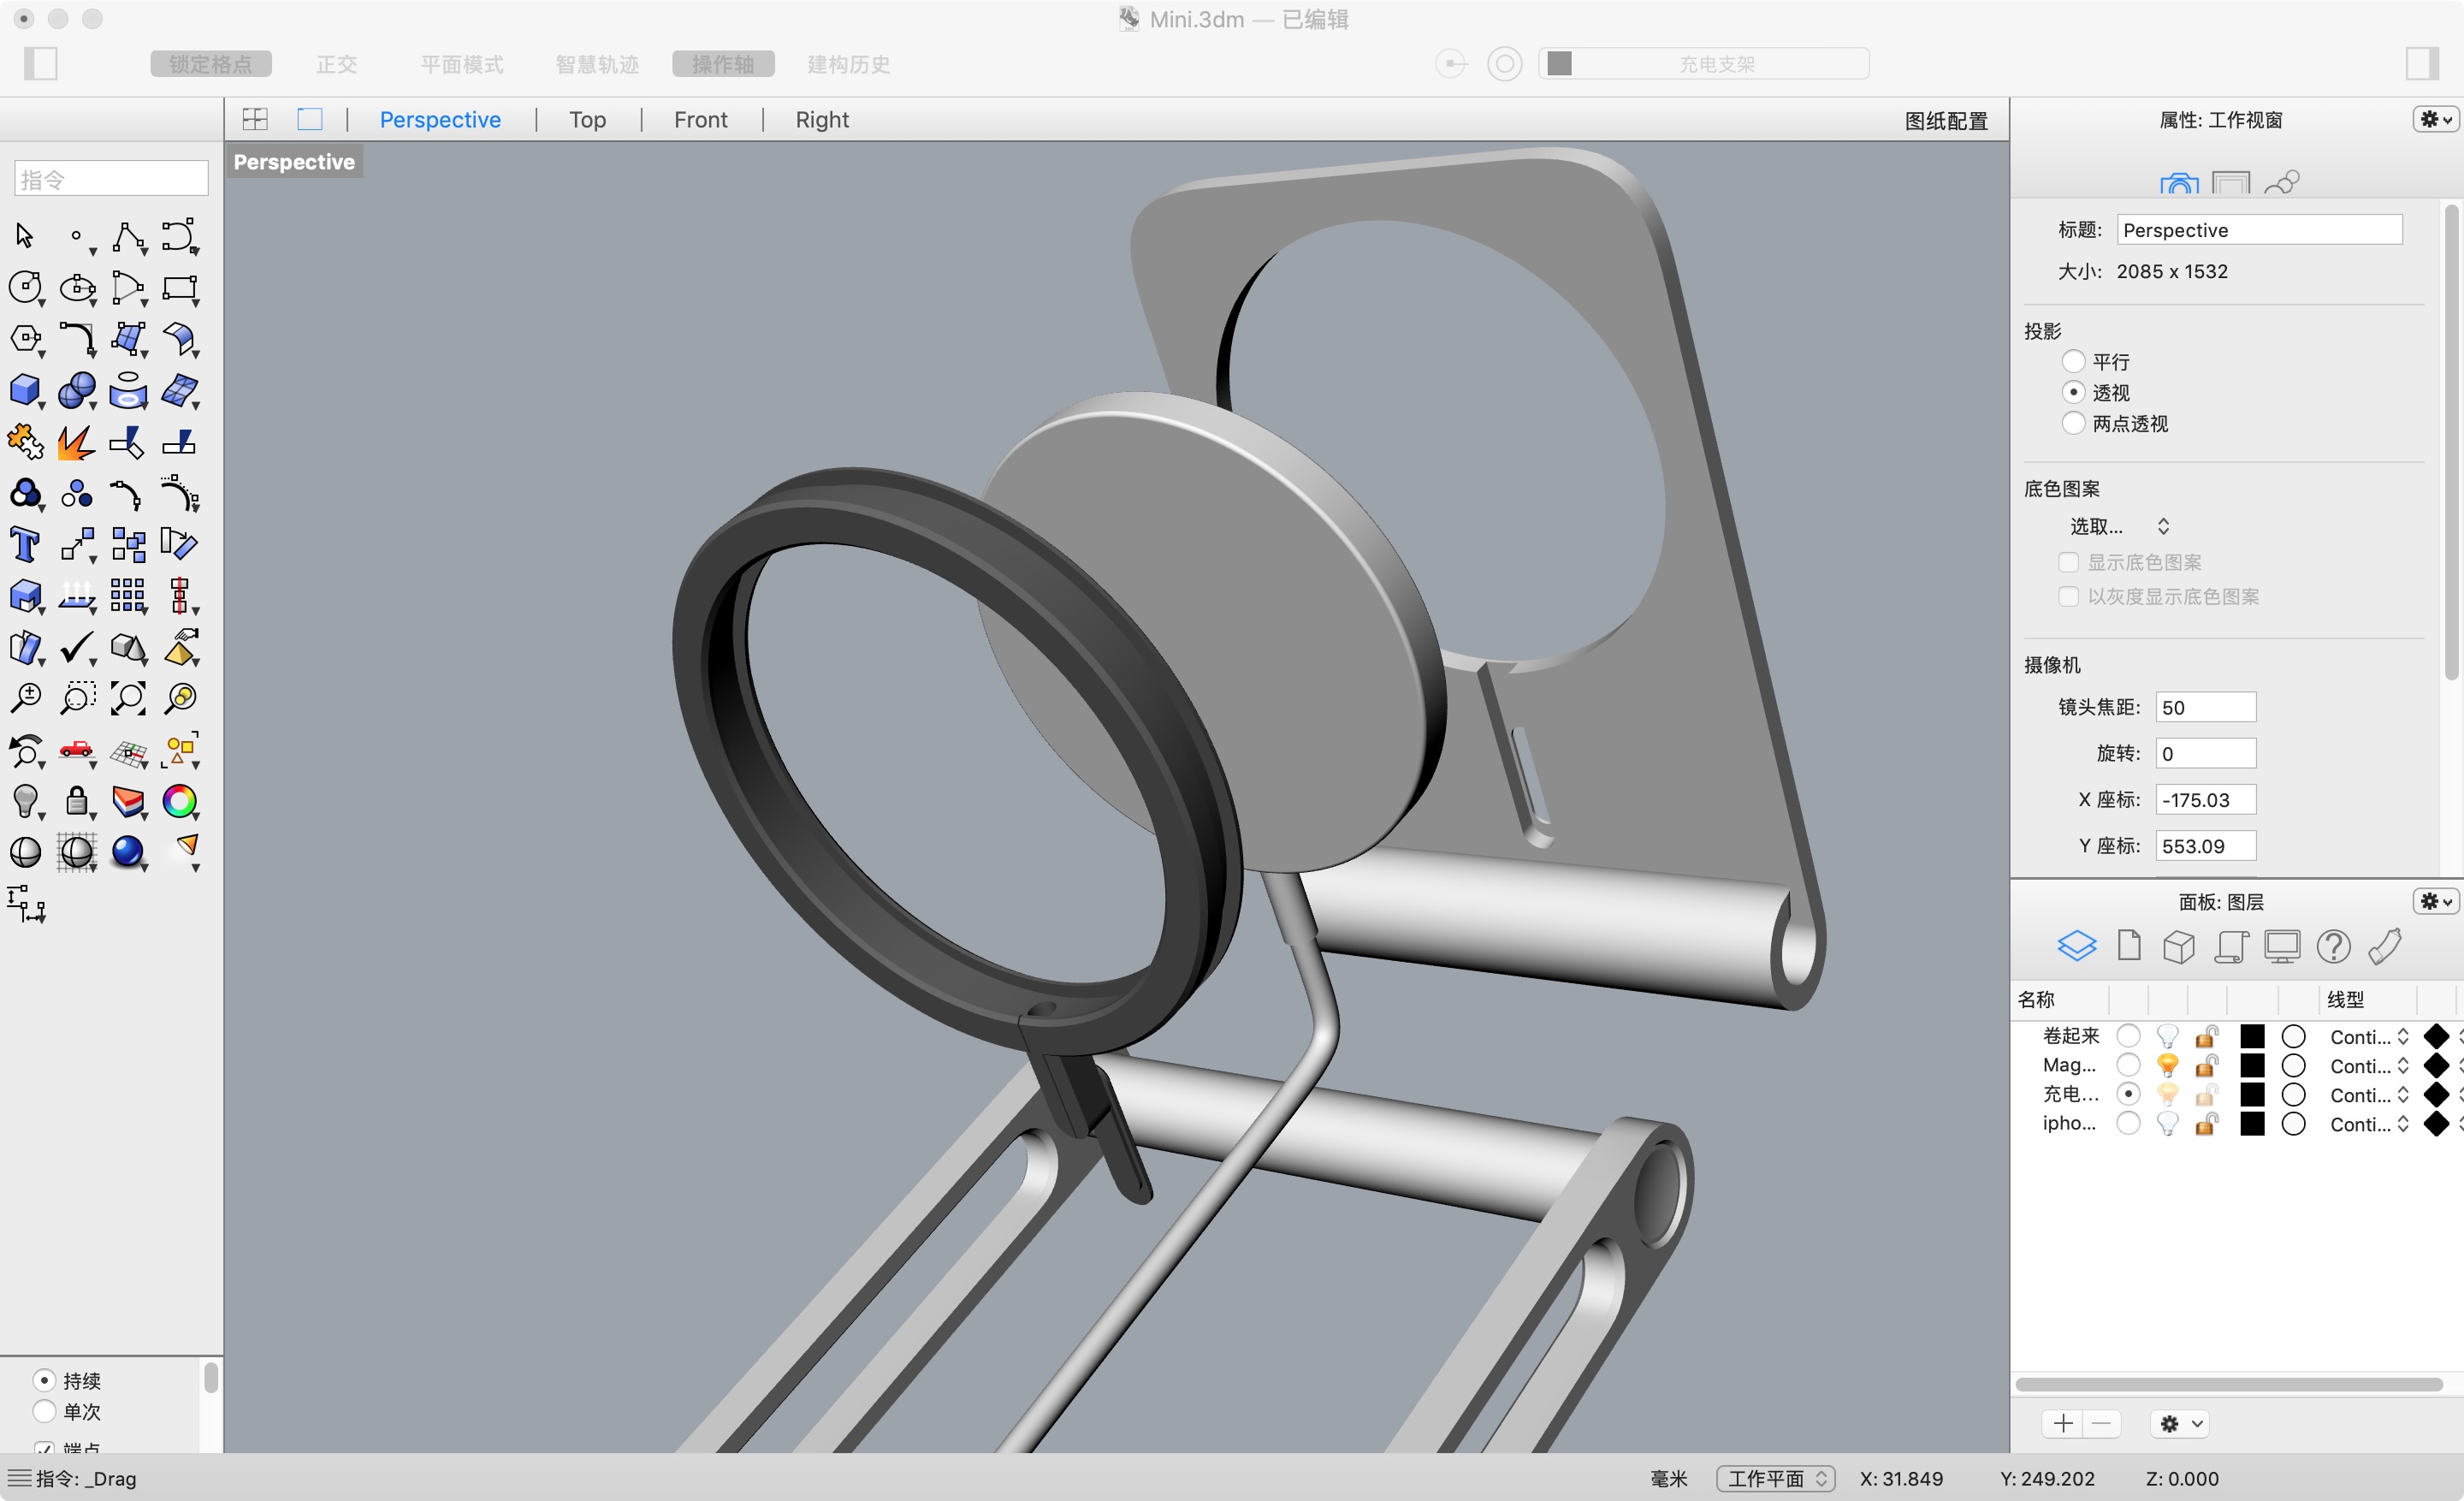Switch to the Right viewport tab
Viewport: 2464px width, 1501px height.
pos(821,119)
